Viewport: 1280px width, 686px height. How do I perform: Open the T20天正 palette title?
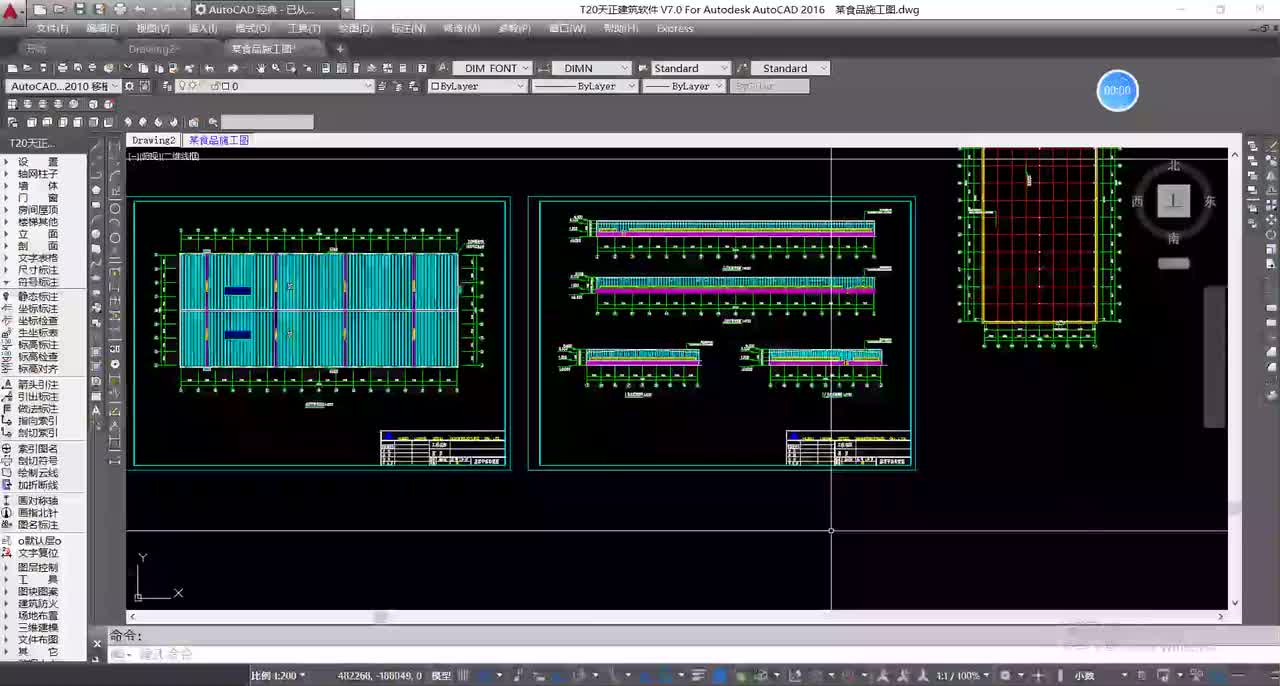tap(32, 143)
